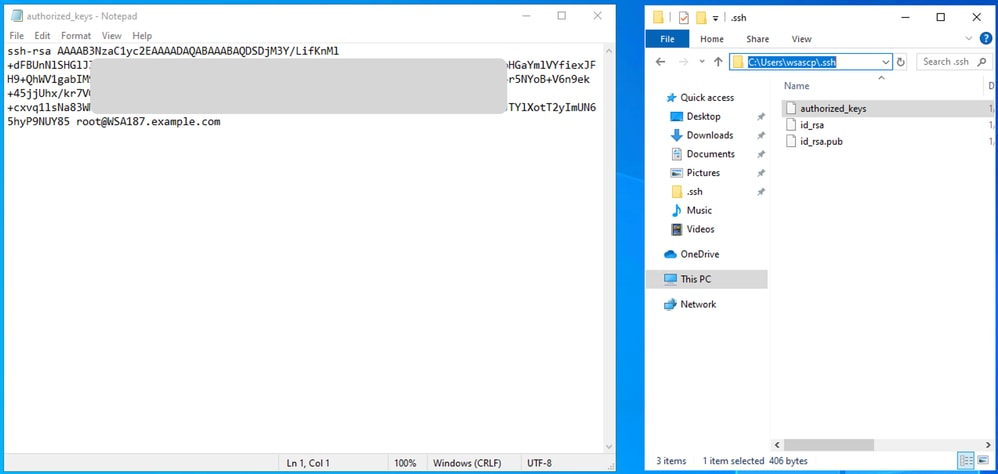Click the '3 items' status text
Viewport: 998px width, 474px height.
coord(670,461)
